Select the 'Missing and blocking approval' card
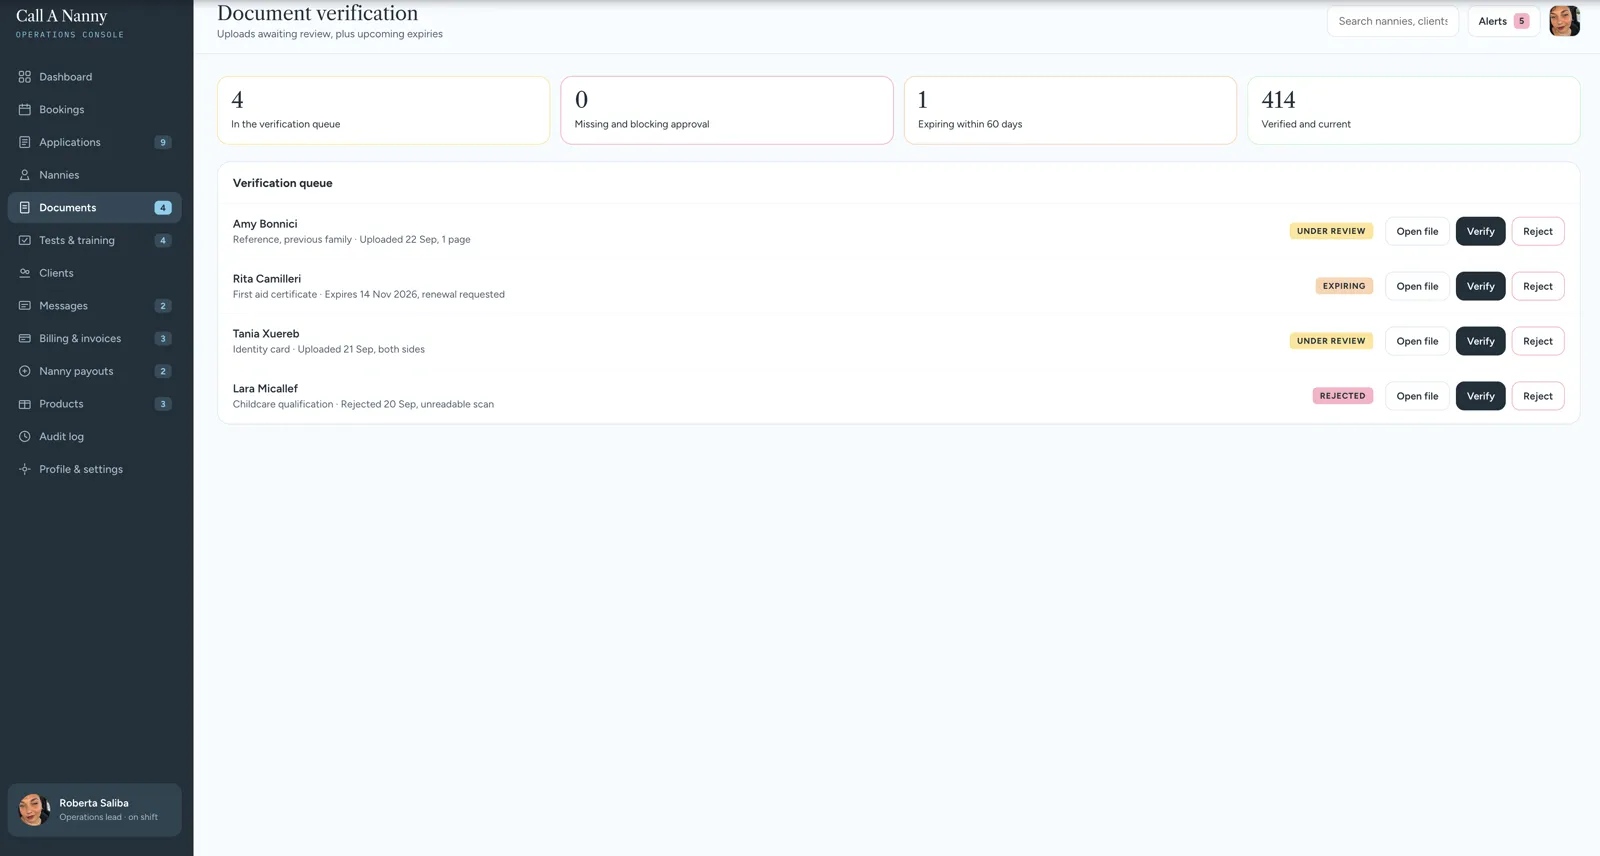Screen dimensions: 1600x856 [x=727, y=110]
